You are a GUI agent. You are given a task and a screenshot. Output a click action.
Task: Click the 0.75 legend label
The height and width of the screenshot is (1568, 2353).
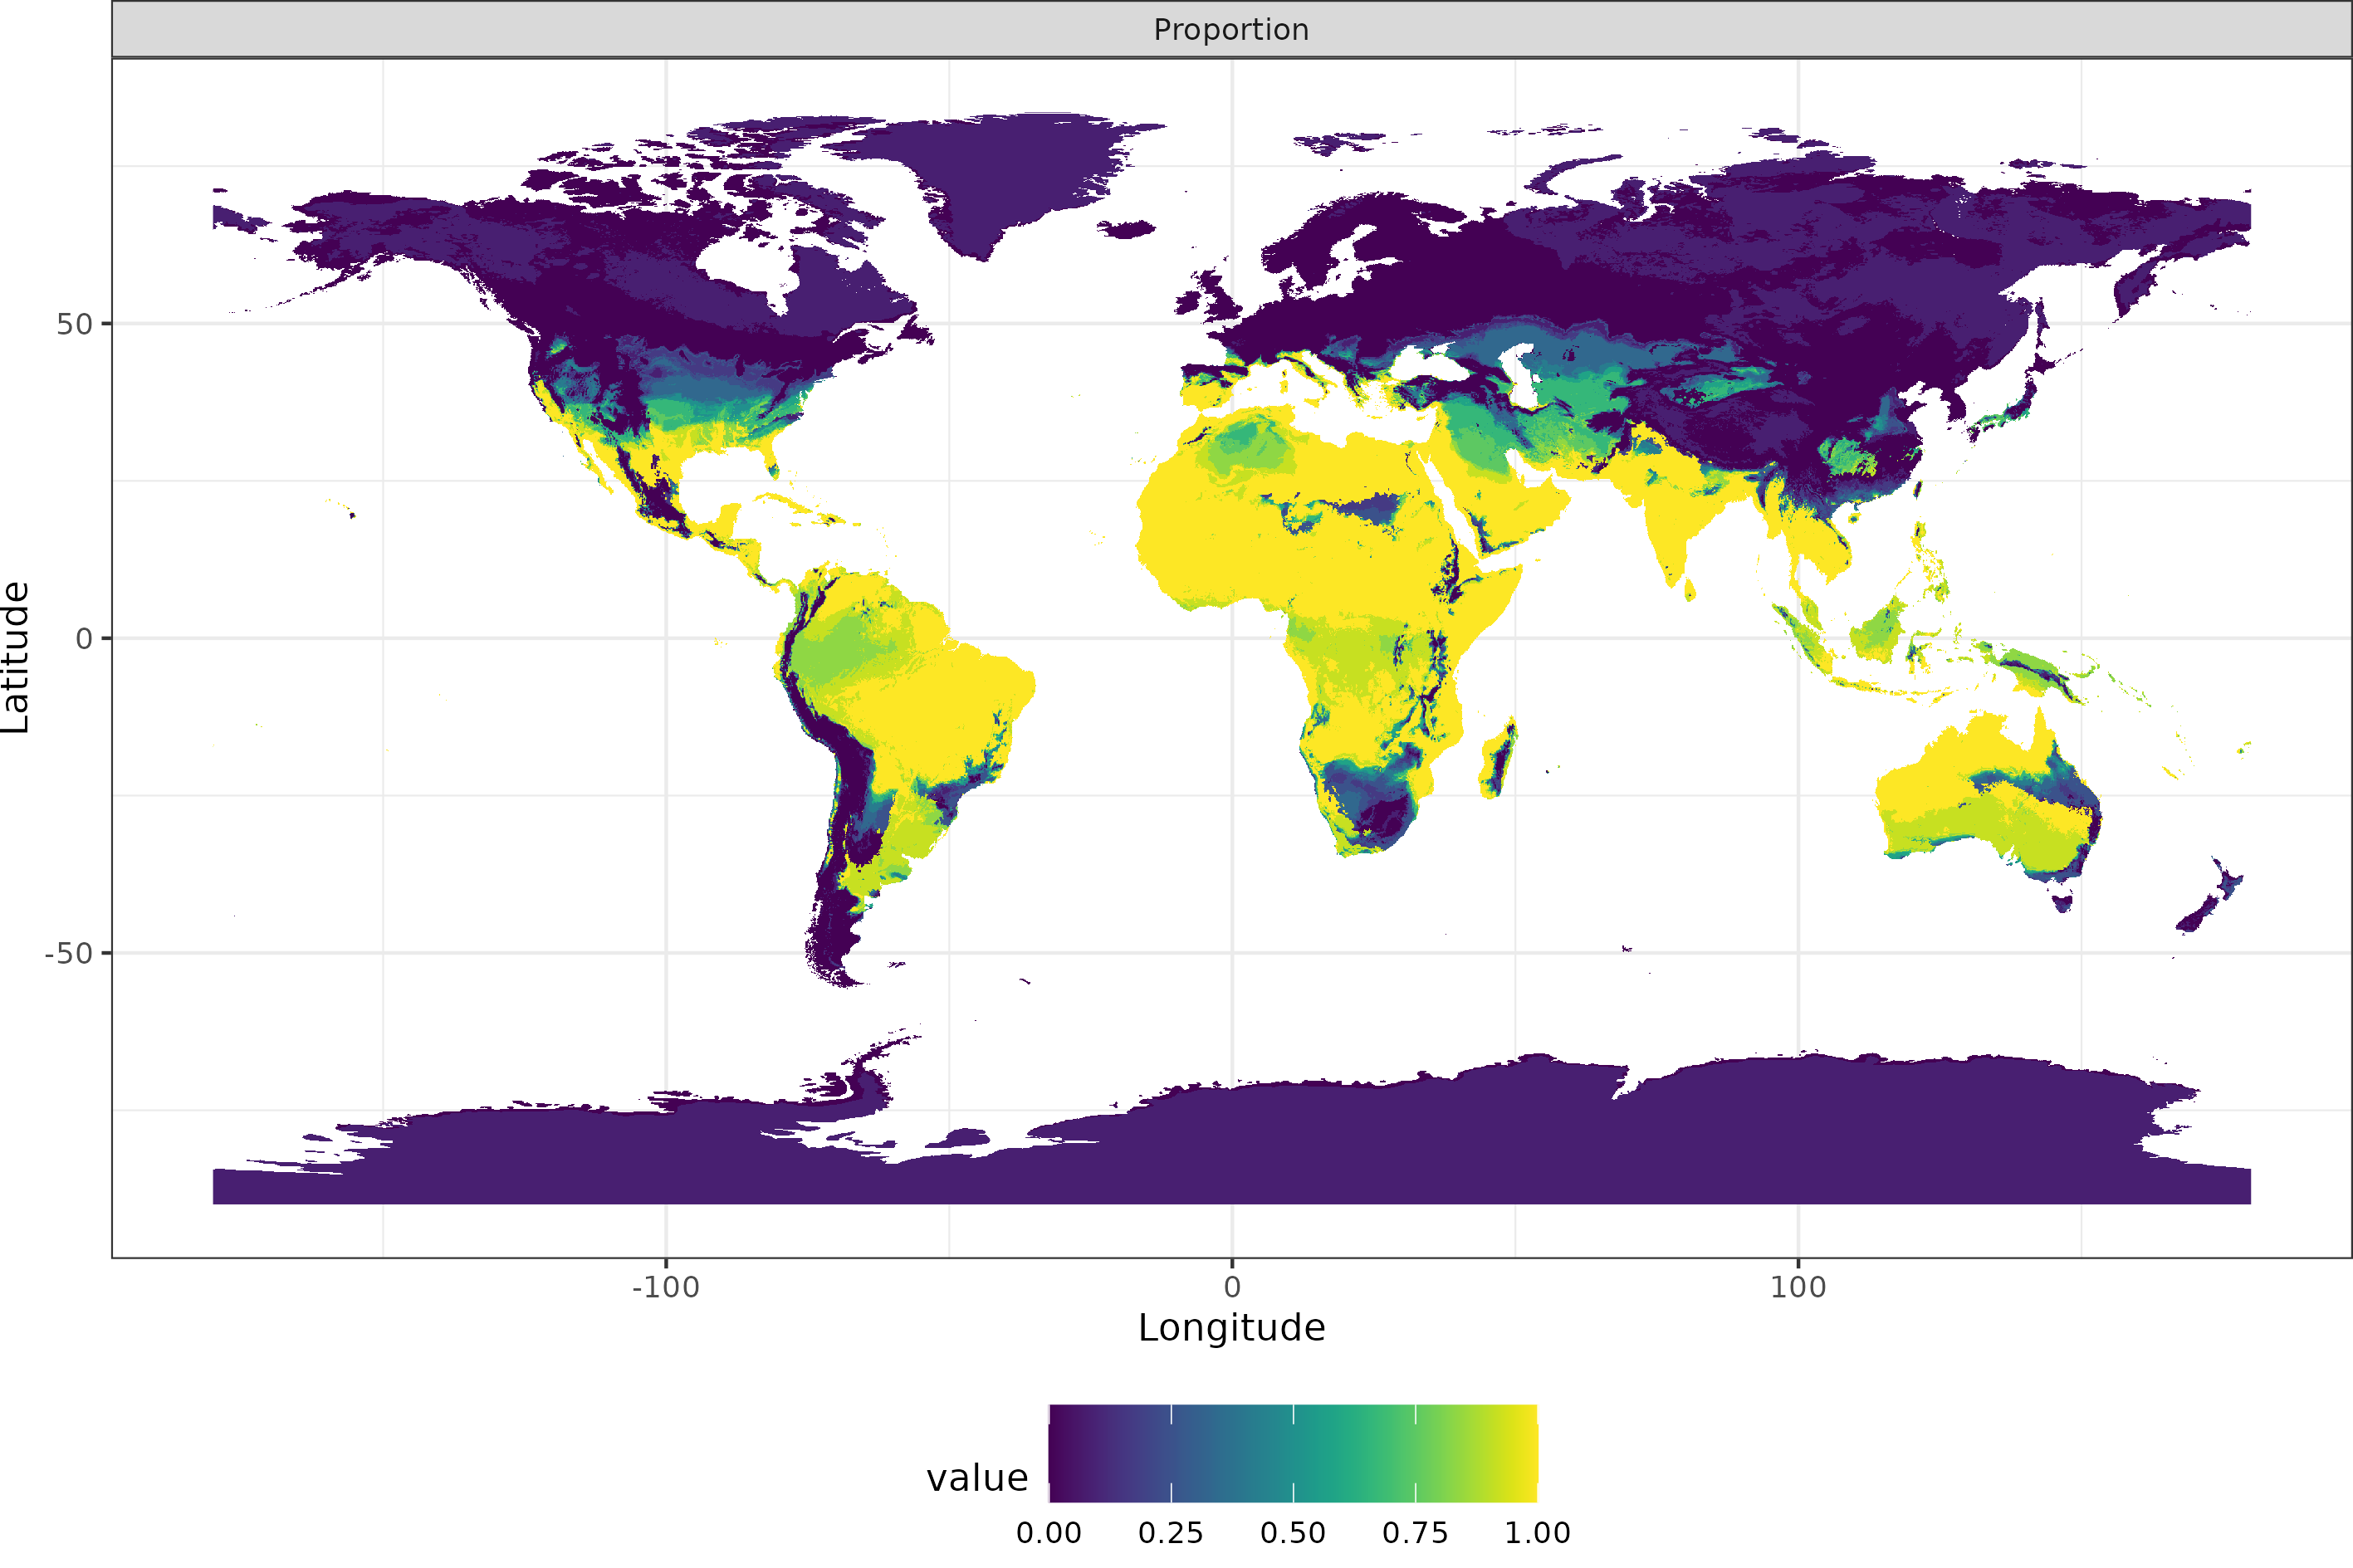click(x=1414, y=1533)
